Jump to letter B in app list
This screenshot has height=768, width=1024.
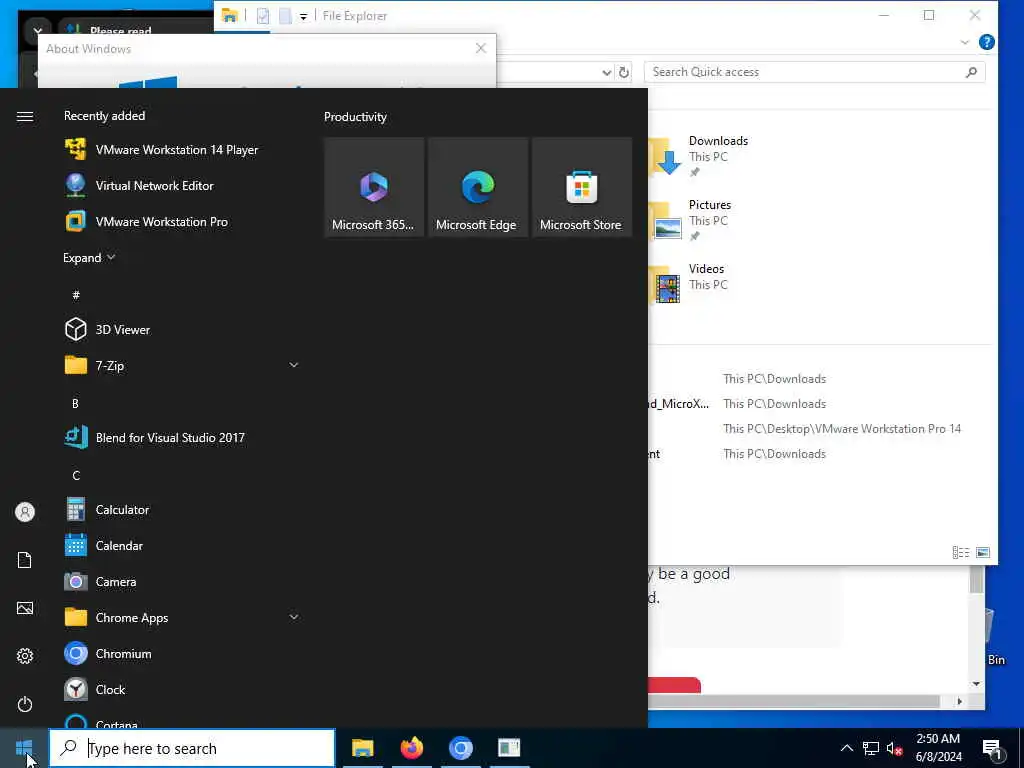(x=75, y=404)
